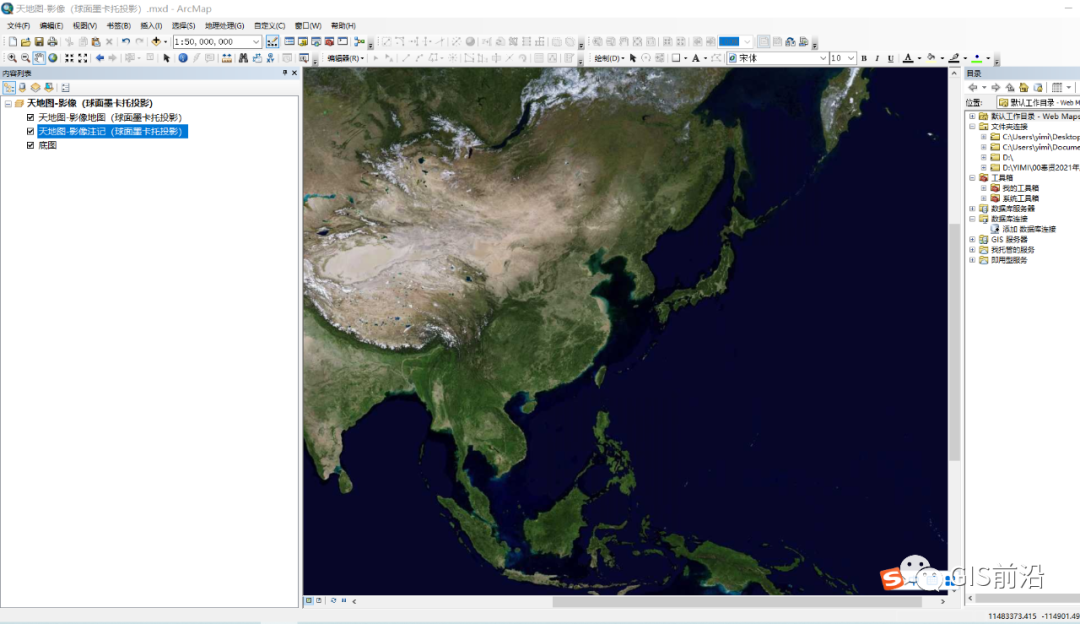Select the Measure ruler tool

tap(227, 59)
